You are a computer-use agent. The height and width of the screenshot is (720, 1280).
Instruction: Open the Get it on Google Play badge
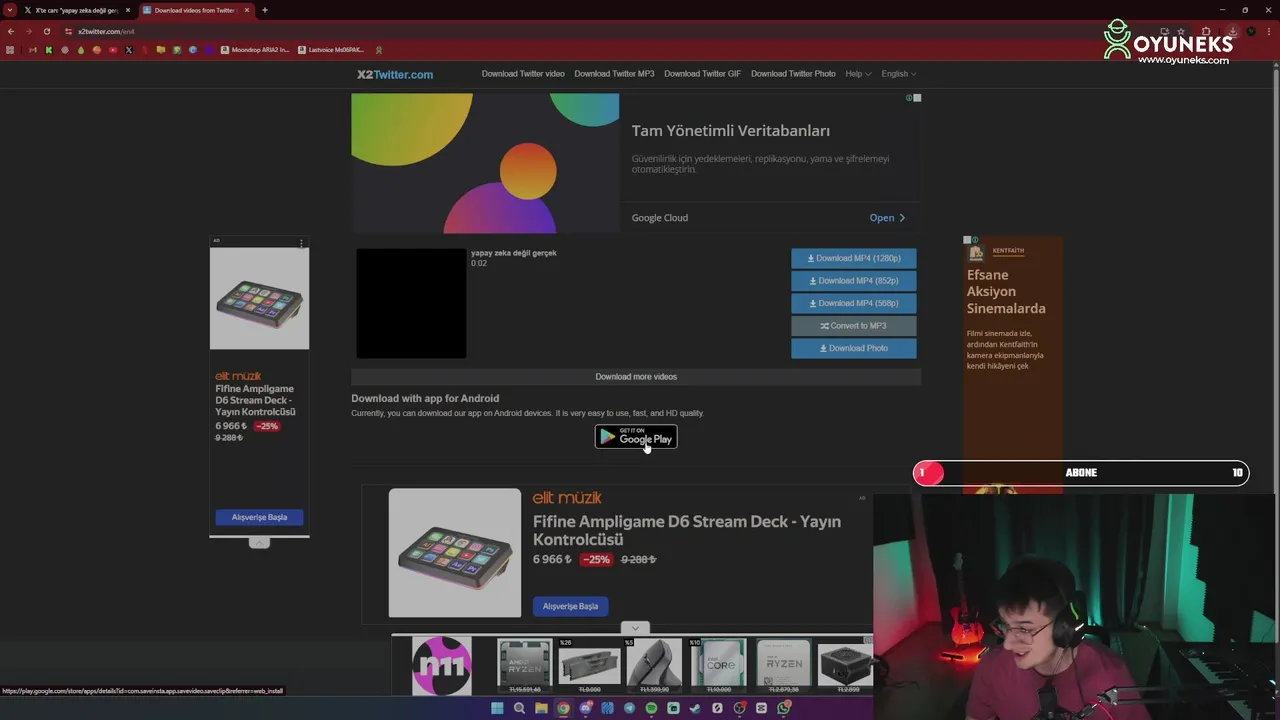636,437
